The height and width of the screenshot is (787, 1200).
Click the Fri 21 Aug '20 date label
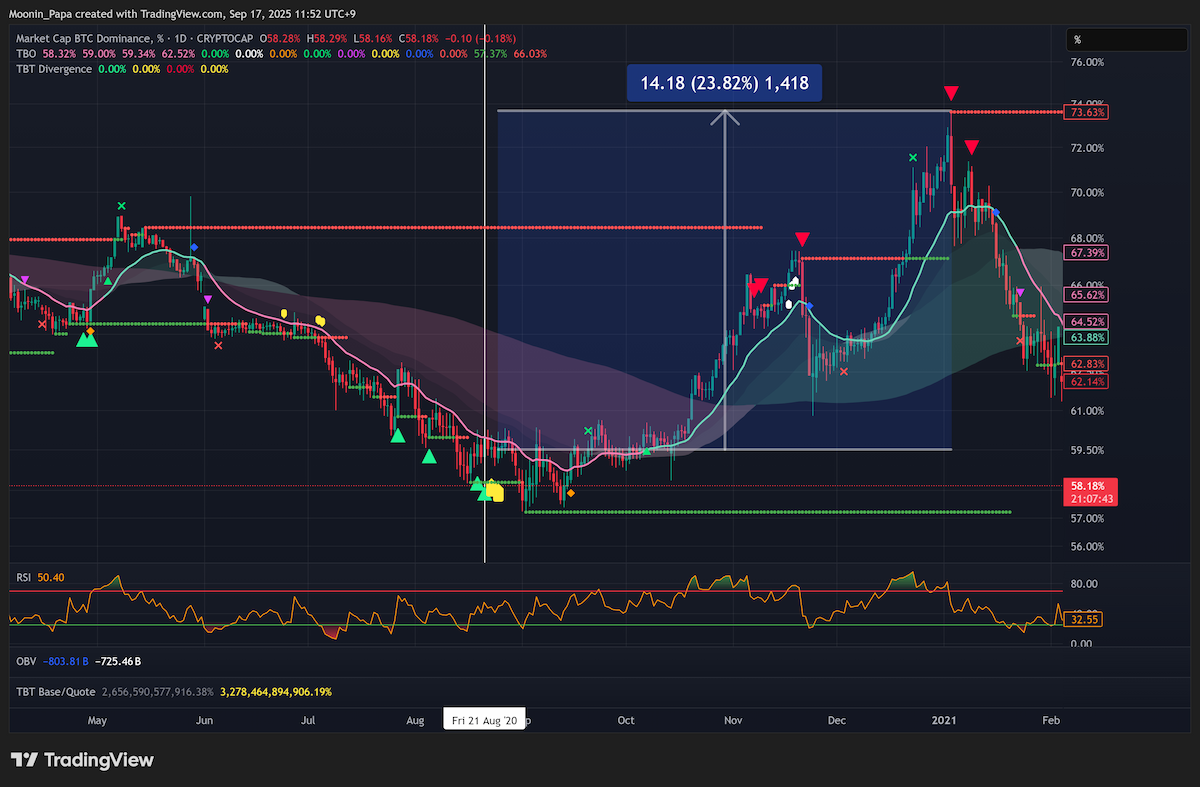tap(485, 720)
